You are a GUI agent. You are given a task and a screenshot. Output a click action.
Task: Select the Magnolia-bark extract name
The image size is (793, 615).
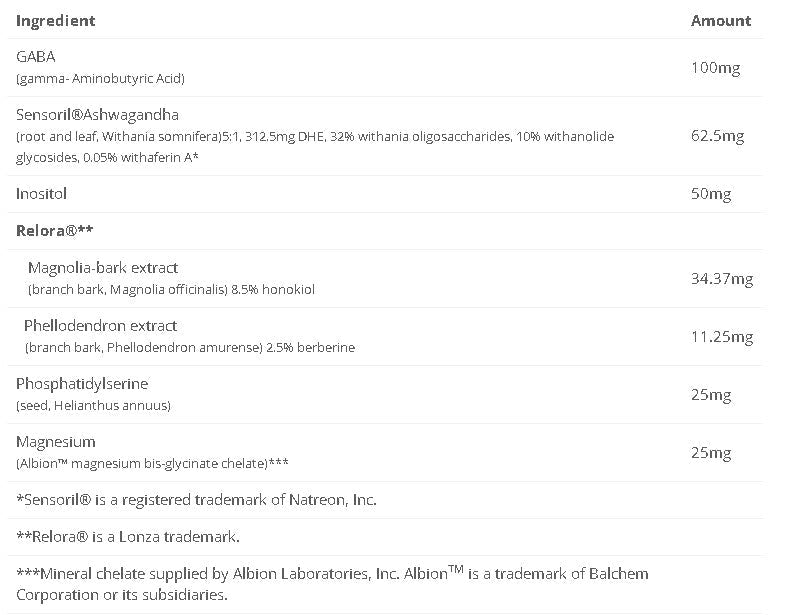pyautogui.click(x=103, y=268)
